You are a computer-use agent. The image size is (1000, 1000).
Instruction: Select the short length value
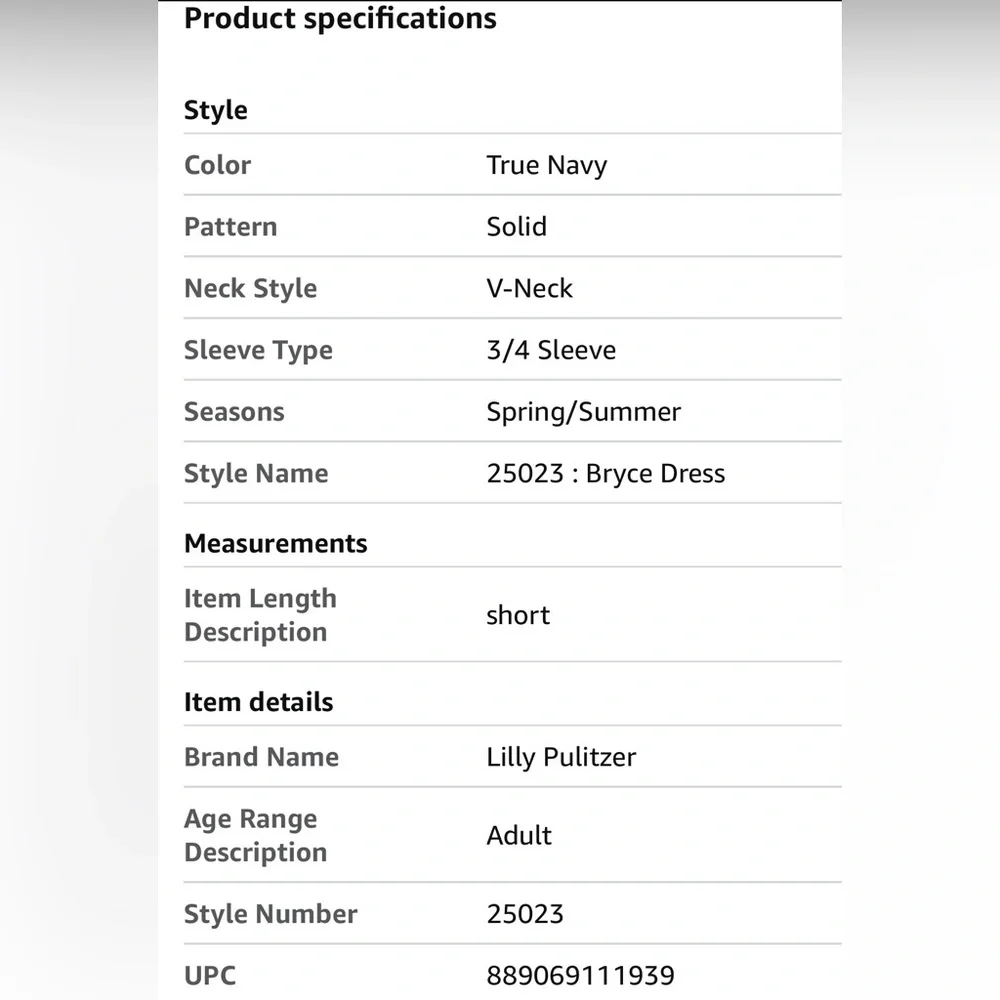pyautogui.click(x=518, y=615)
